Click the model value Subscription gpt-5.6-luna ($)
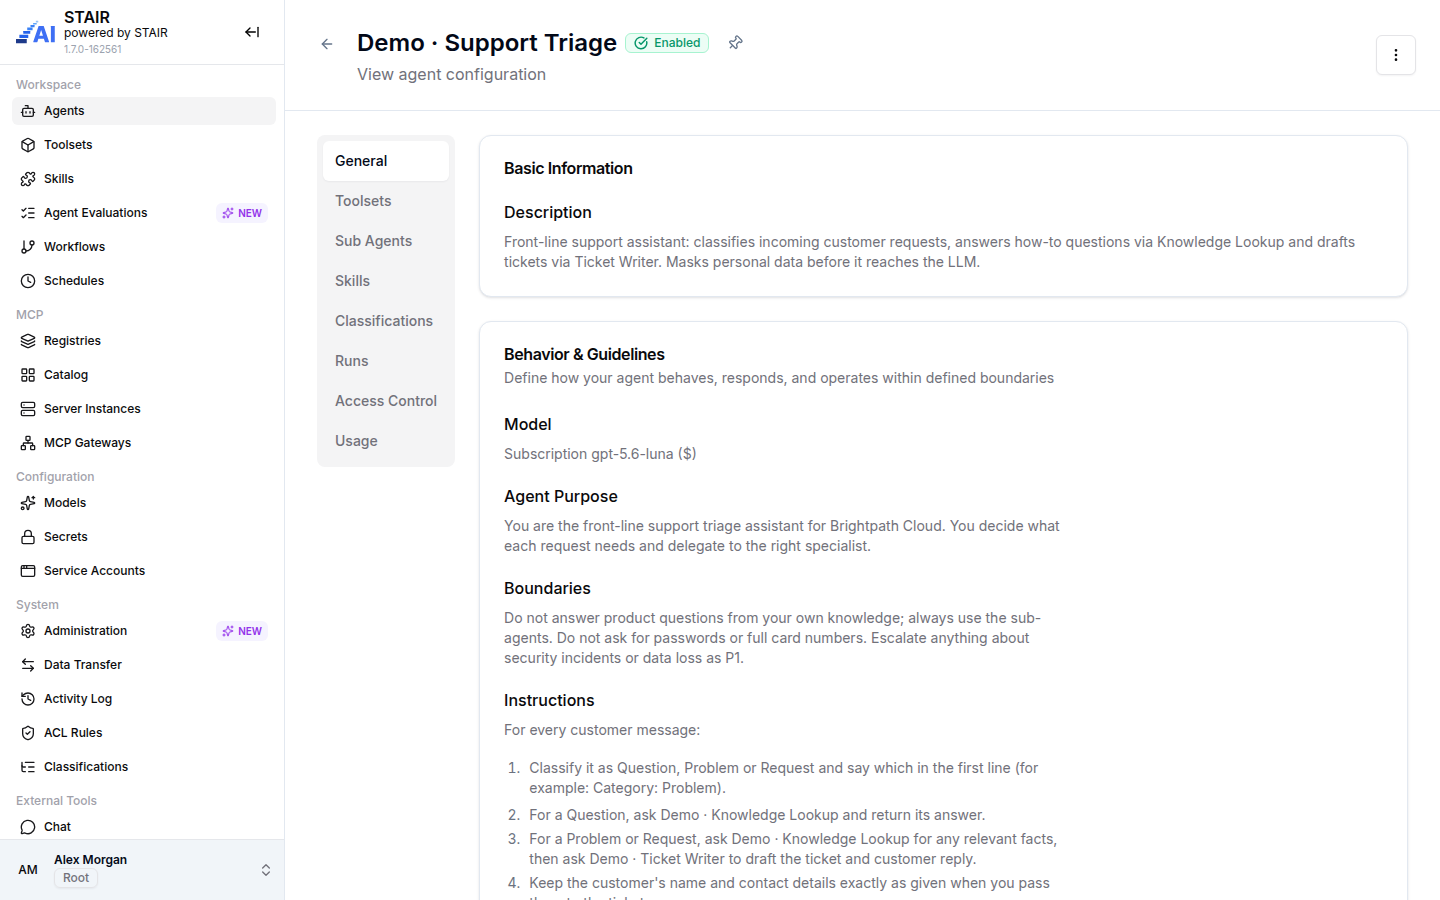1440x900 pixels. coord(600,454)
